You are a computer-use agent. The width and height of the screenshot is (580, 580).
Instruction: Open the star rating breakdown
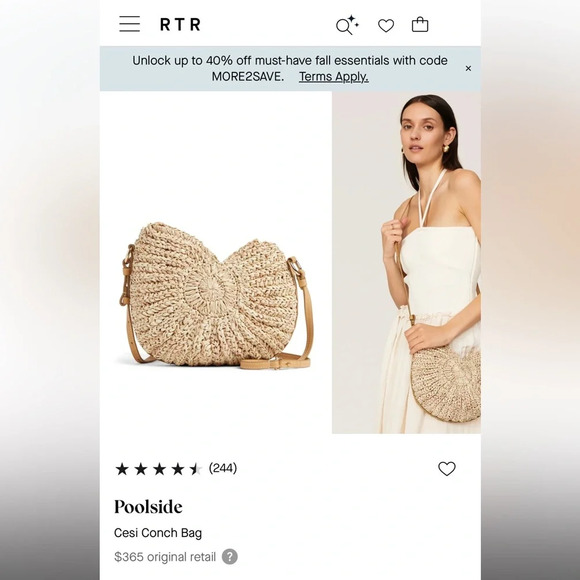[159, 469]
